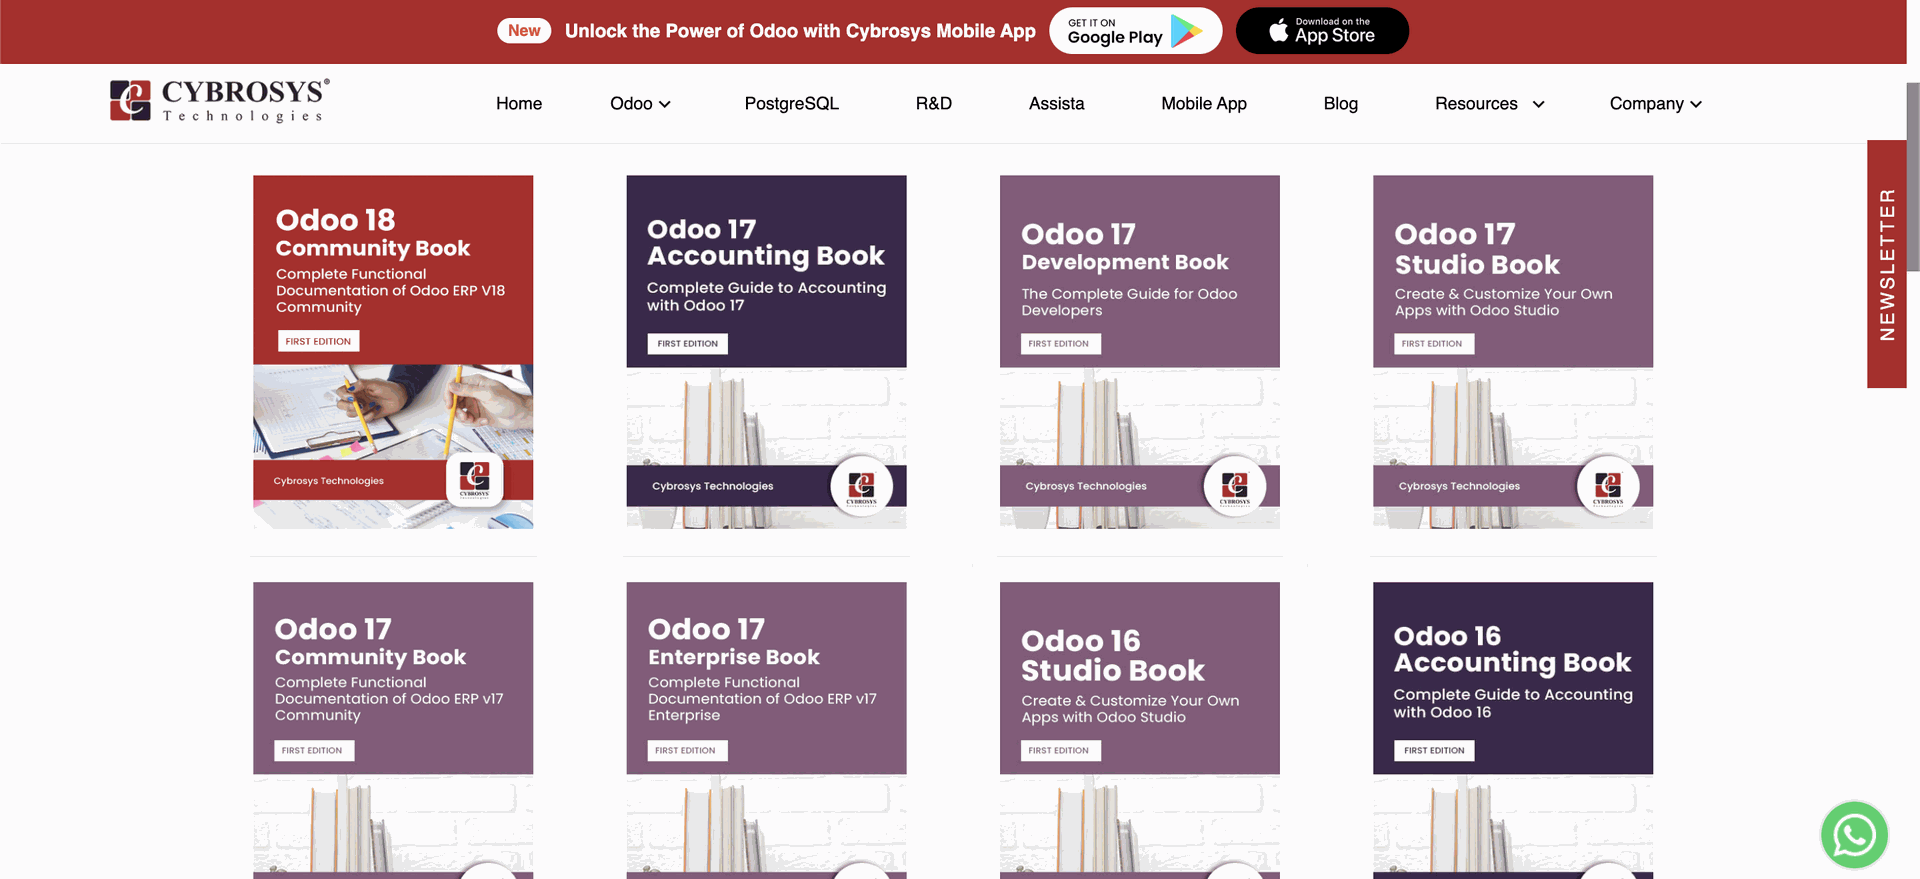Get the app on Google Play
The image size is (1920, 879).
tap(1135, 31)
